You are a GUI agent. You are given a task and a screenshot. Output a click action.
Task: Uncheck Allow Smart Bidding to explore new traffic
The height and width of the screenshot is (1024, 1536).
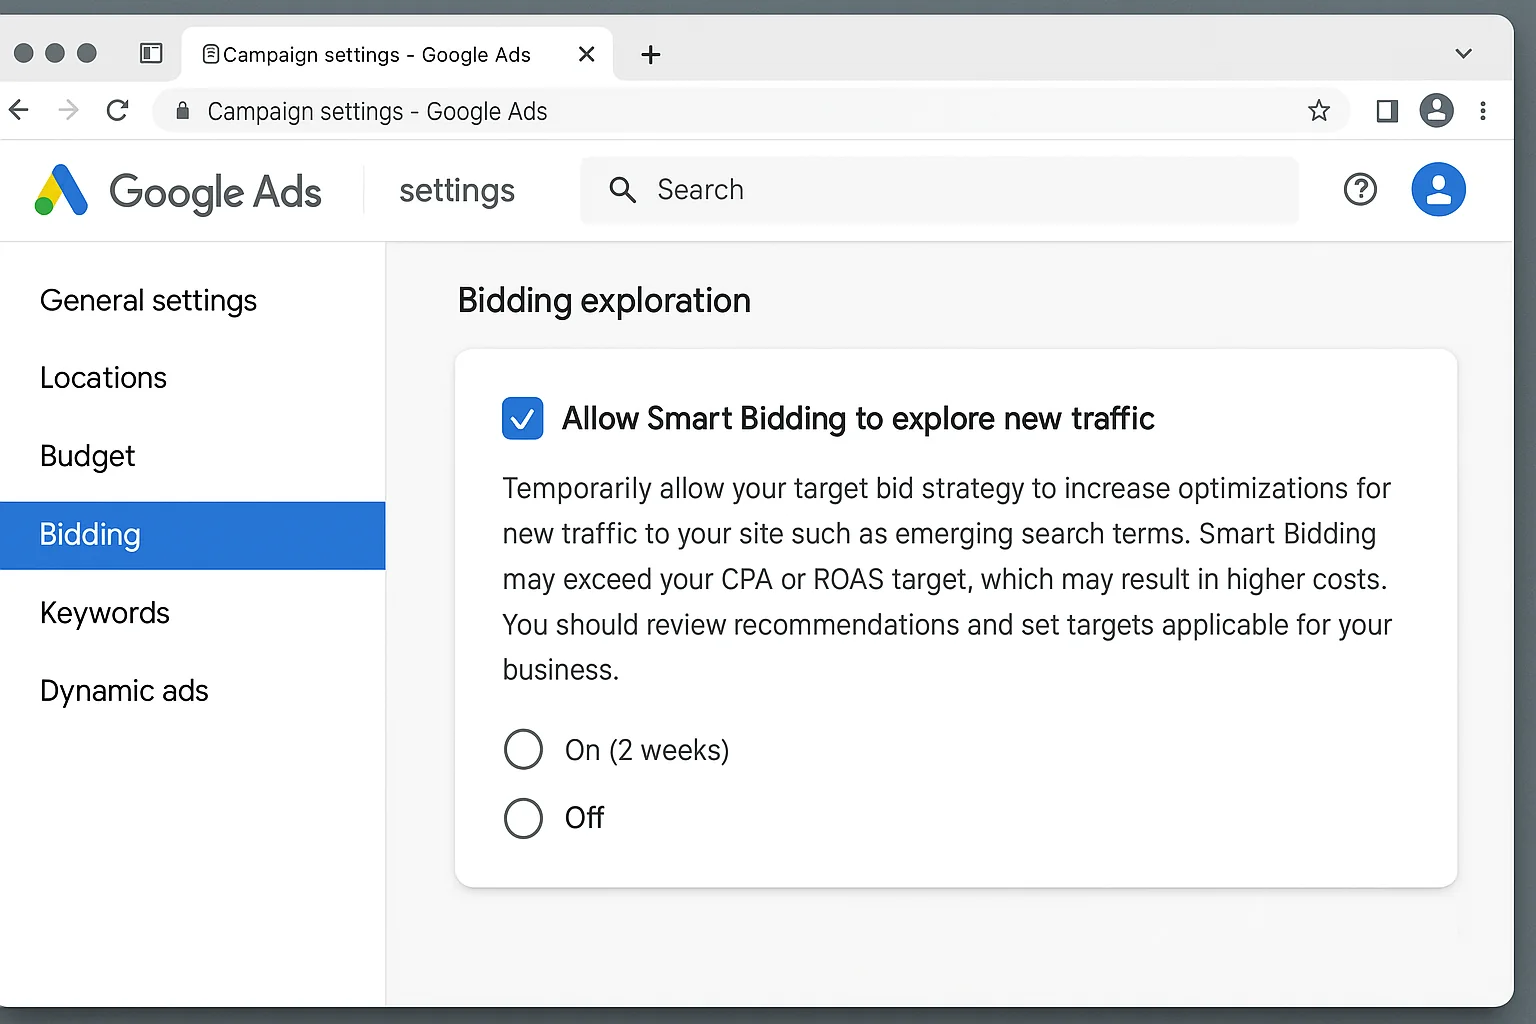[x=522, y=418]
